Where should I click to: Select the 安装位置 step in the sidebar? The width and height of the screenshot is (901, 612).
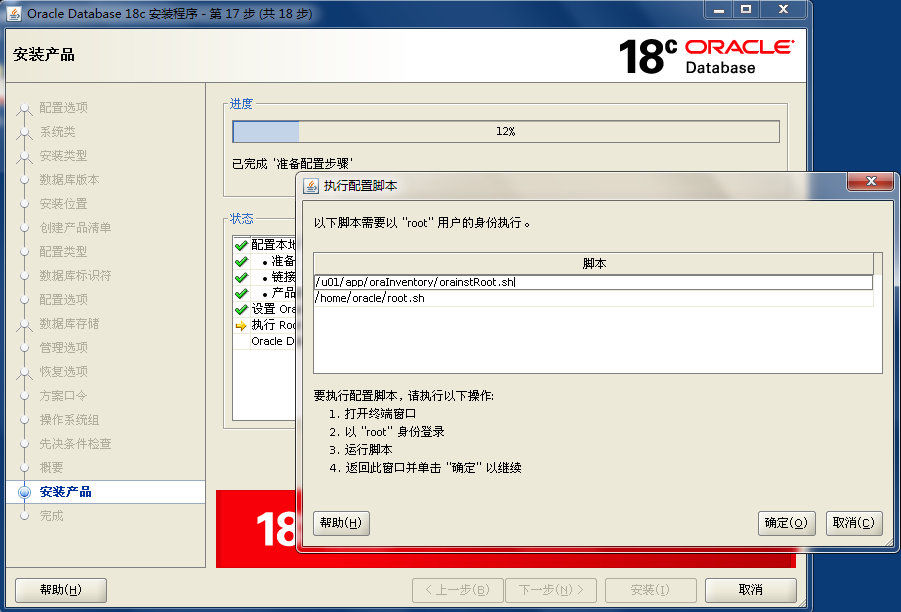[63, 204]
